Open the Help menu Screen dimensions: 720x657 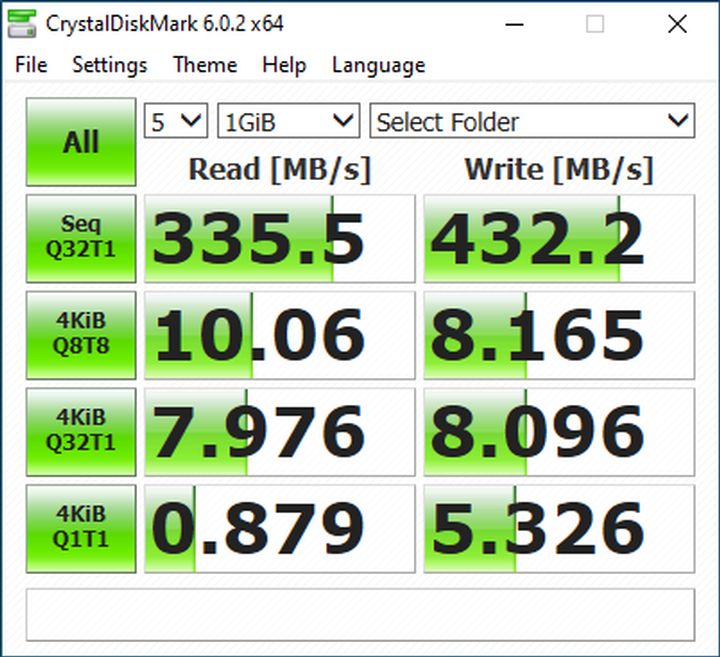(x=284, y=65)
